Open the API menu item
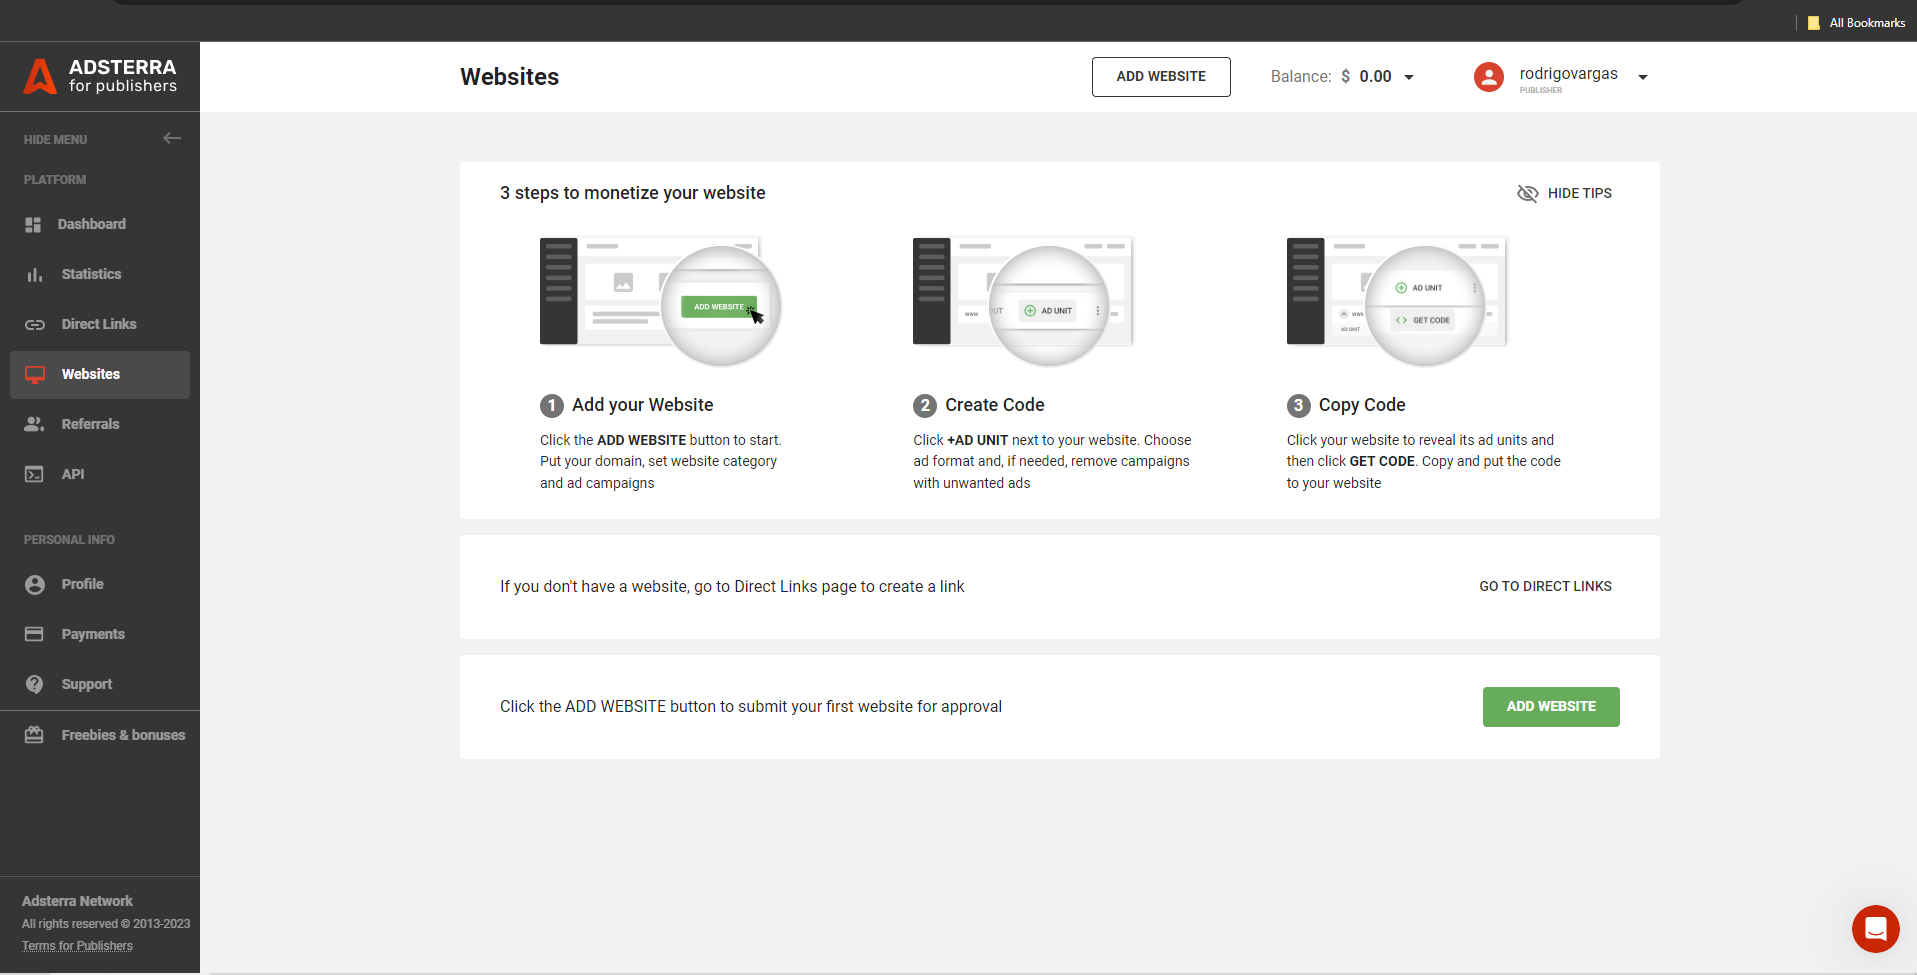 pyautogui.click(x=100, y=475)
